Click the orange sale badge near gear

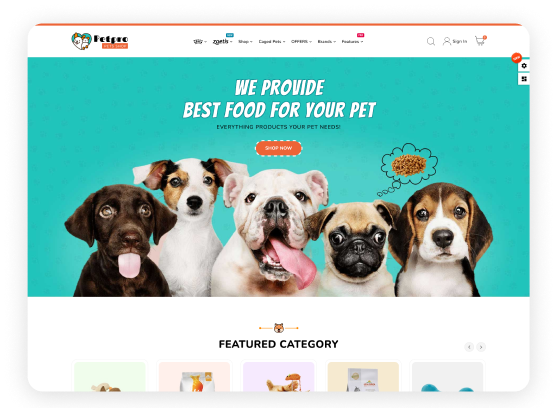click(x=516, y=58)
